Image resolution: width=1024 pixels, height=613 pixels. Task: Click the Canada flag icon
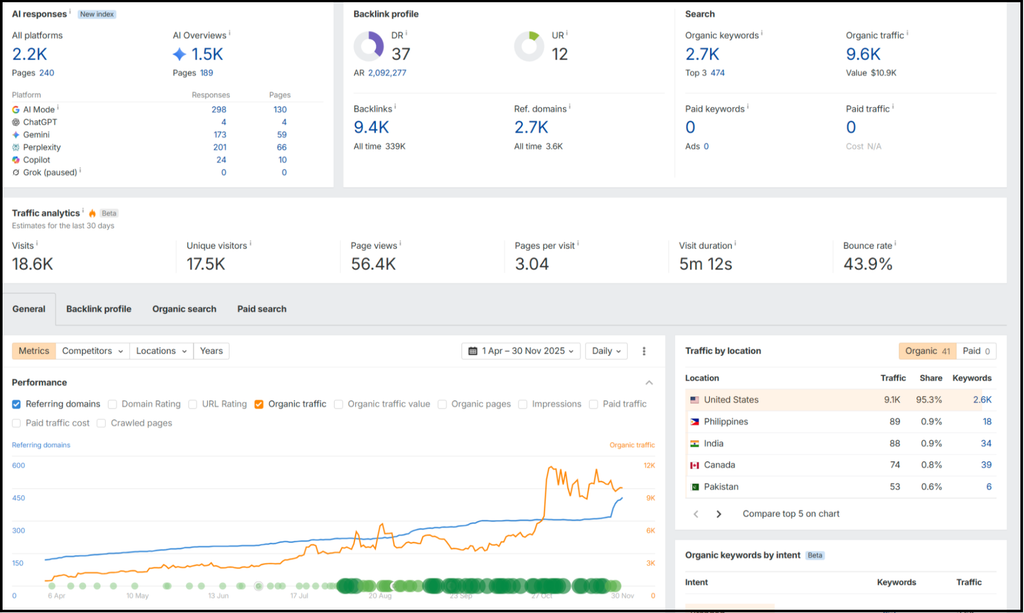(694, 465)
